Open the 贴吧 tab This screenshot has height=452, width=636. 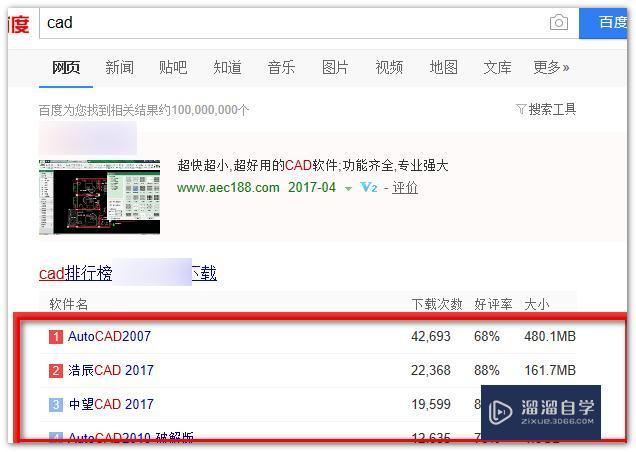click(x=173, y=67)
